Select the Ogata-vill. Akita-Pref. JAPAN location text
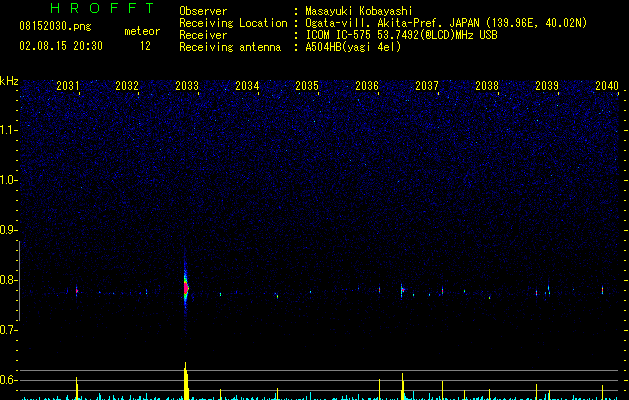629x400 pixels. tap(446, 23)
